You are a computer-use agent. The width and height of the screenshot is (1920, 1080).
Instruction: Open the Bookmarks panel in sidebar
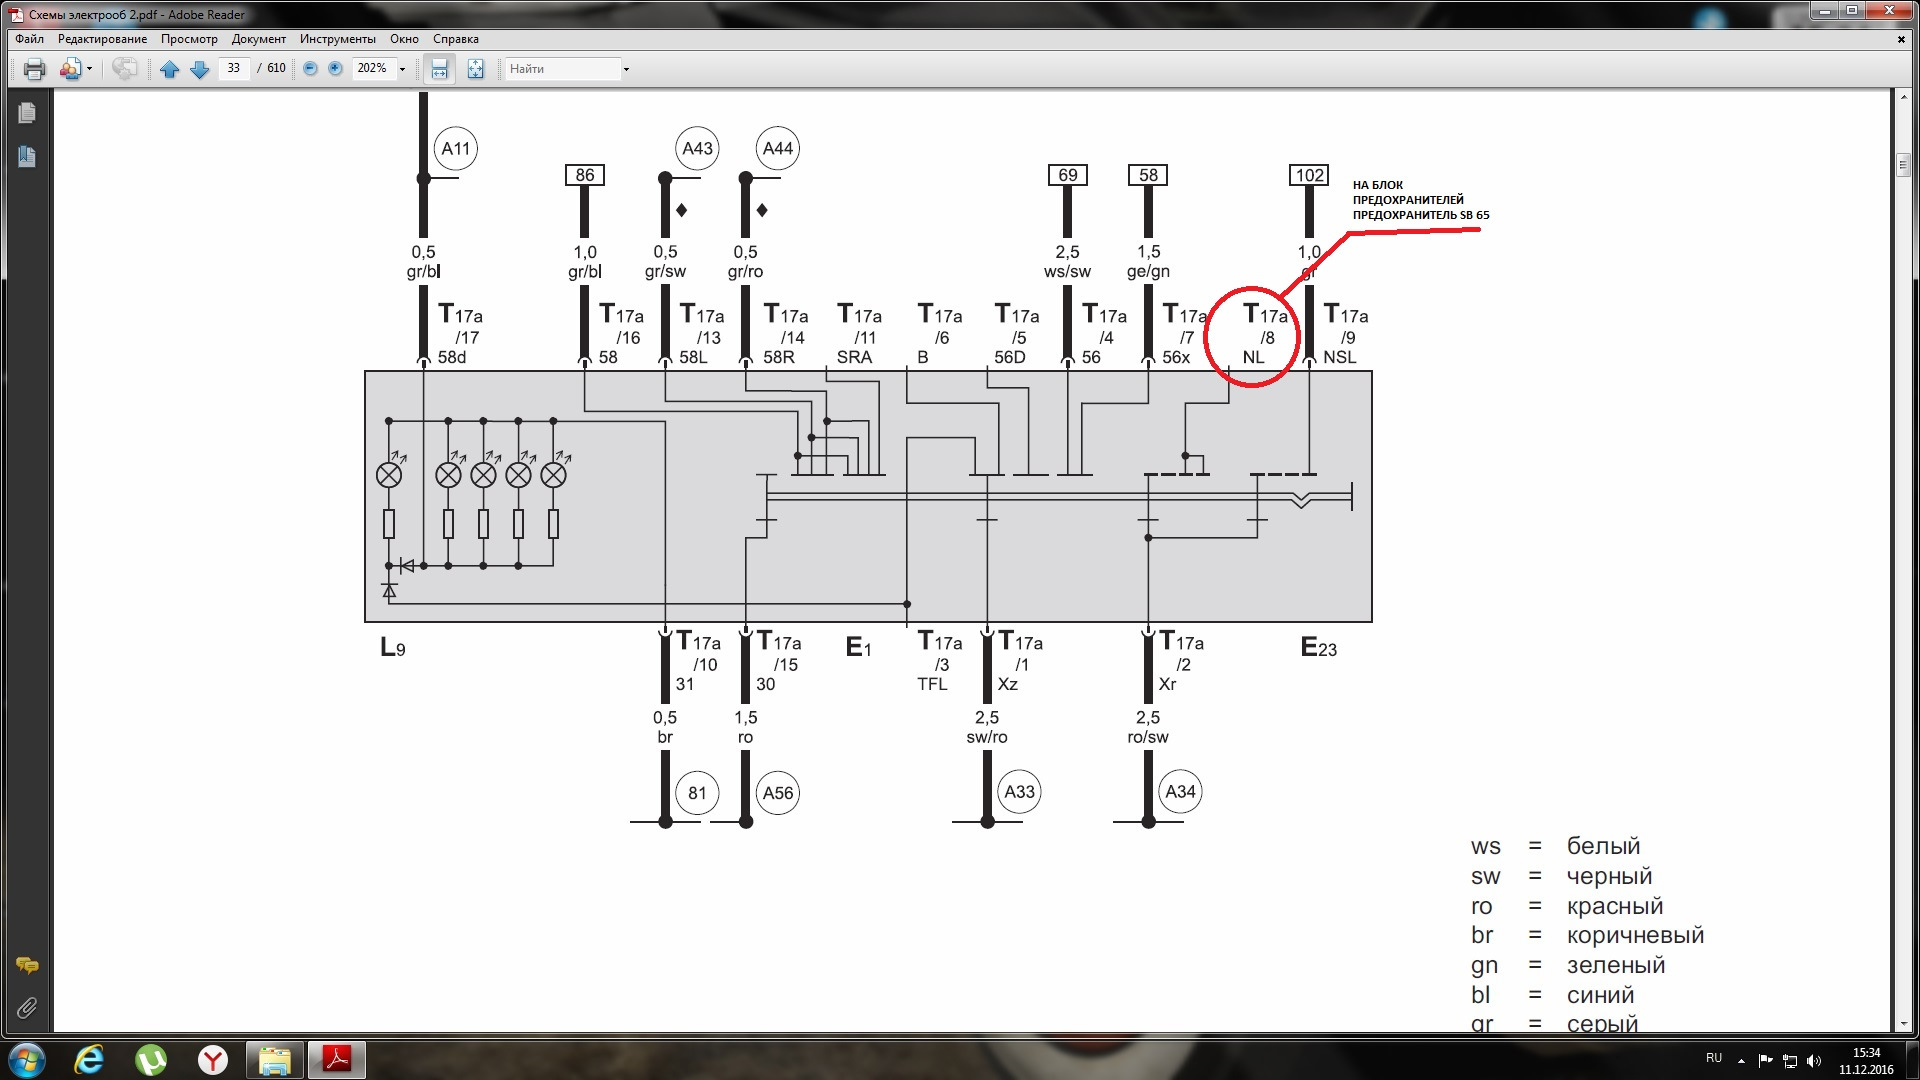point(27,157)
